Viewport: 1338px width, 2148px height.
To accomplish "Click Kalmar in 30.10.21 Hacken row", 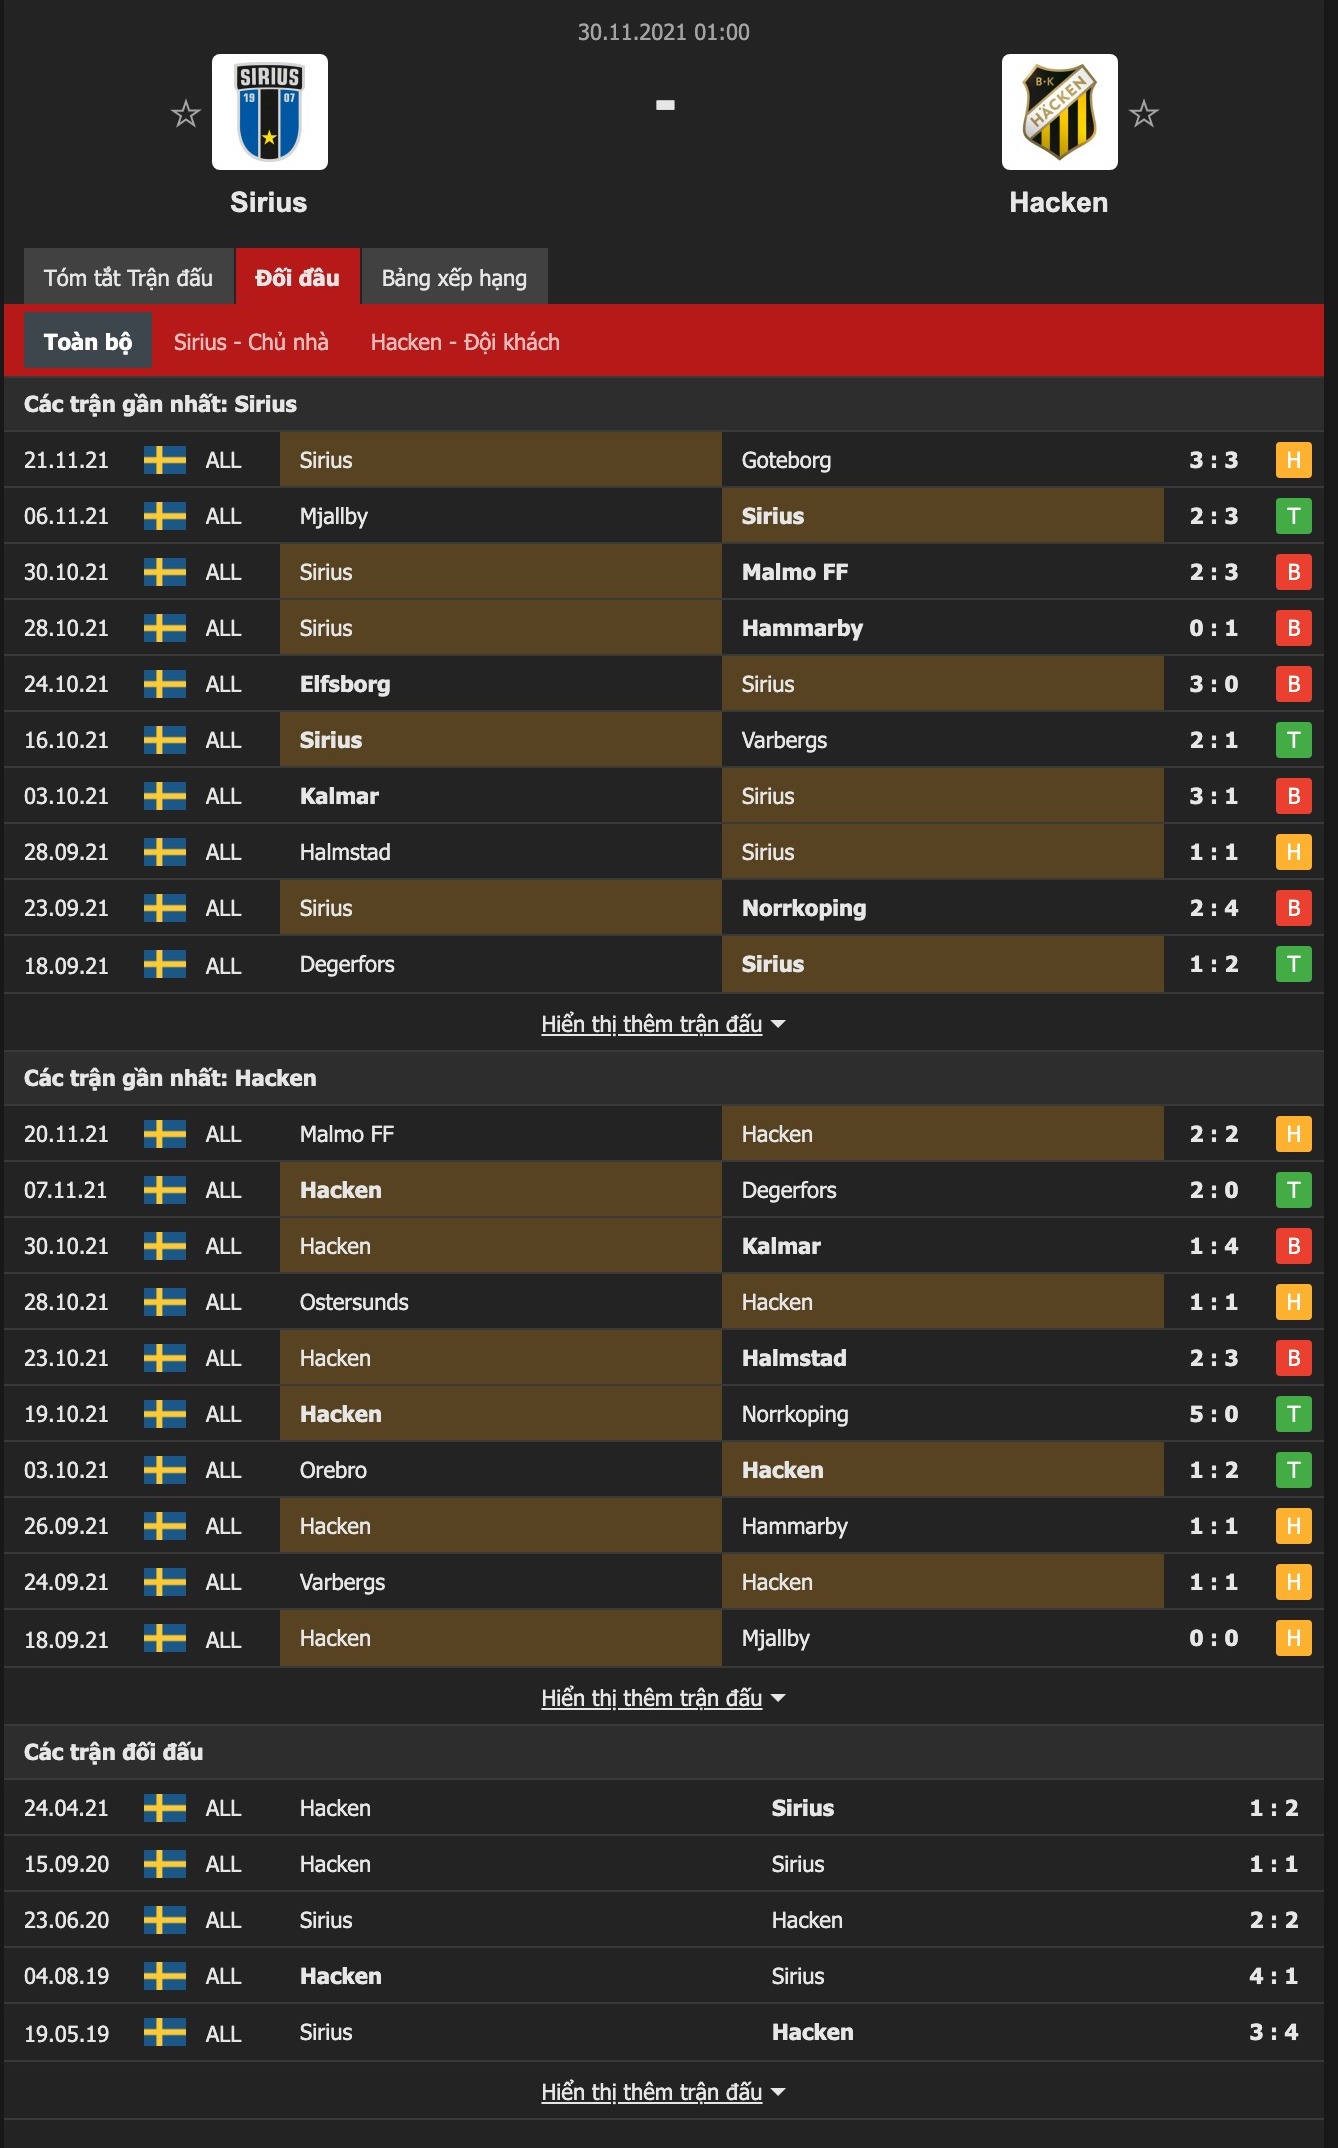I will pyautogui.click(x=781, y=1246).
